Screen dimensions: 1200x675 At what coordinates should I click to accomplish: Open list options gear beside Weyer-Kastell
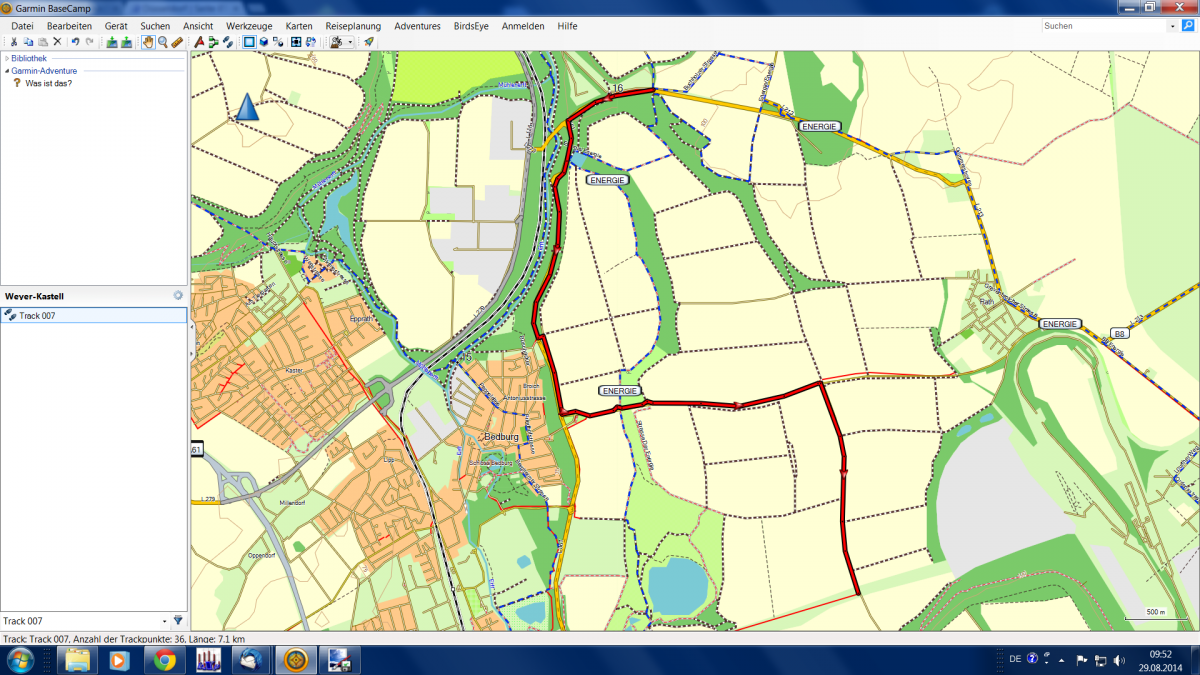(x=178, y=296)
